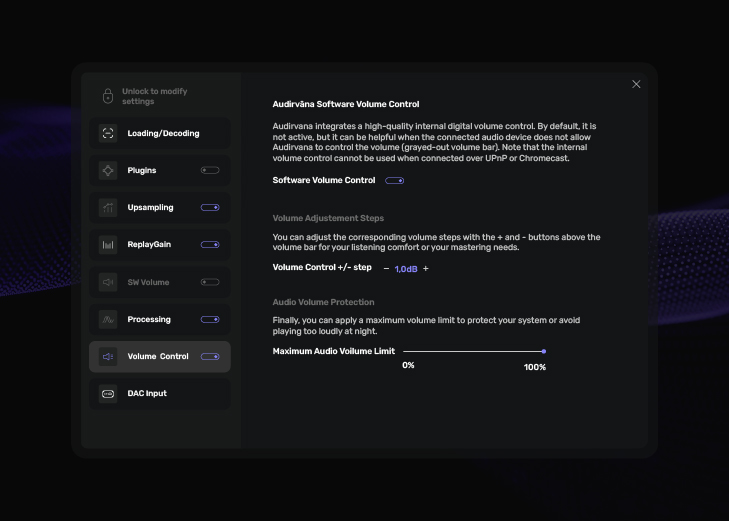Toggle the Software Volume Control switch

[x=394, y=180]
